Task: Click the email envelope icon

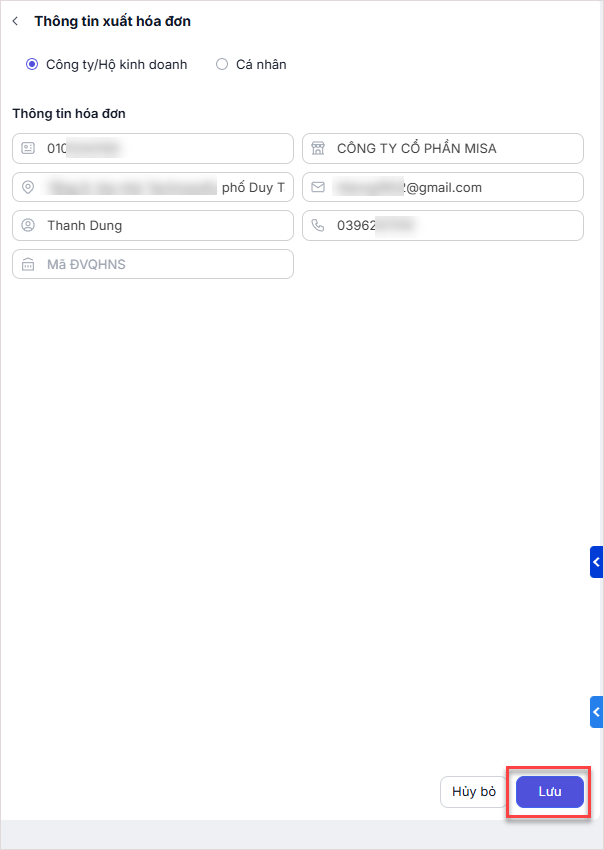Action: click(318, 187)
